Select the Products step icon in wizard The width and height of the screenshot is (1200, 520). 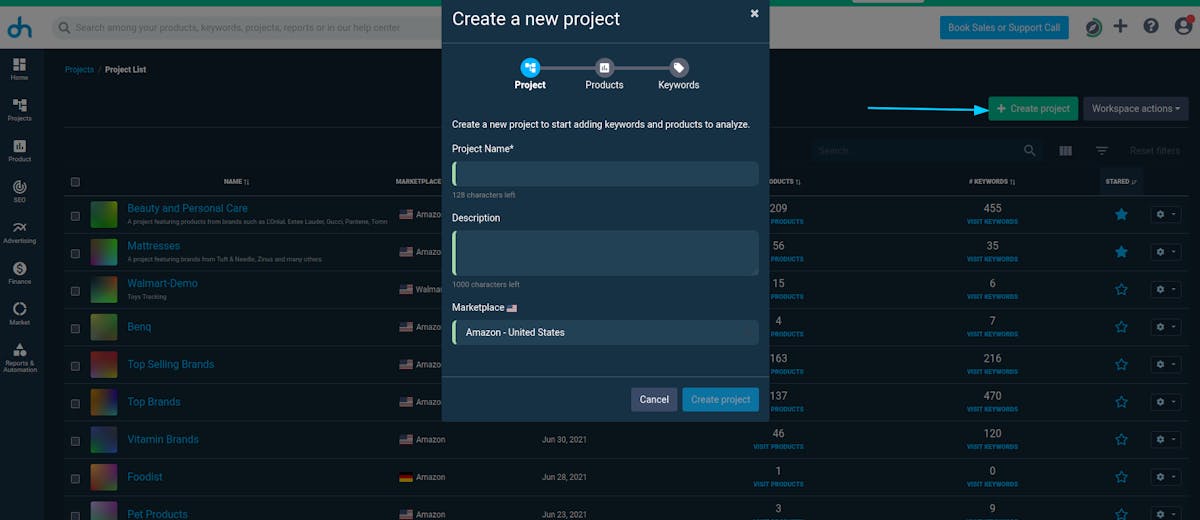point(604,67)
